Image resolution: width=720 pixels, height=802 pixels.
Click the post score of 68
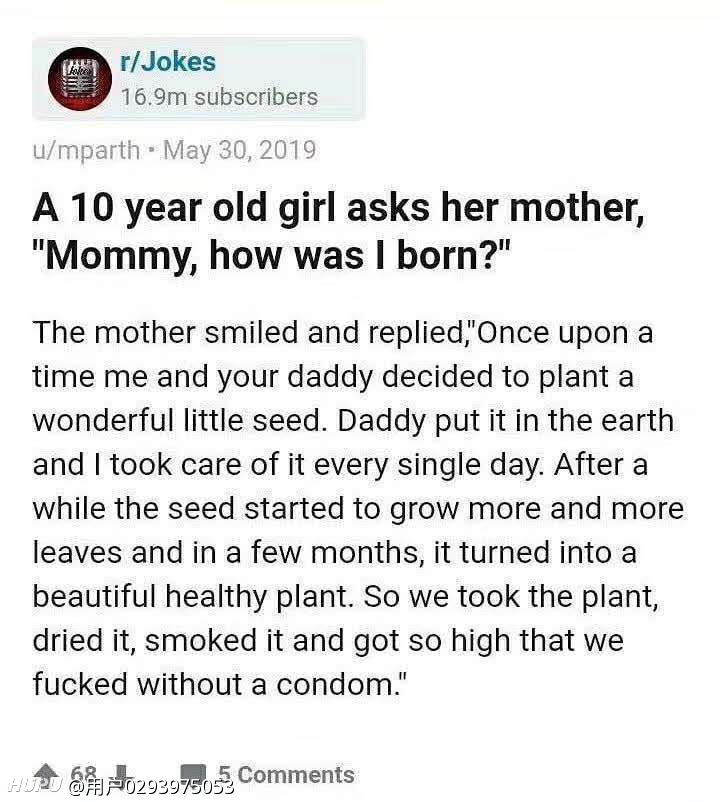click(x=84, y=772)
